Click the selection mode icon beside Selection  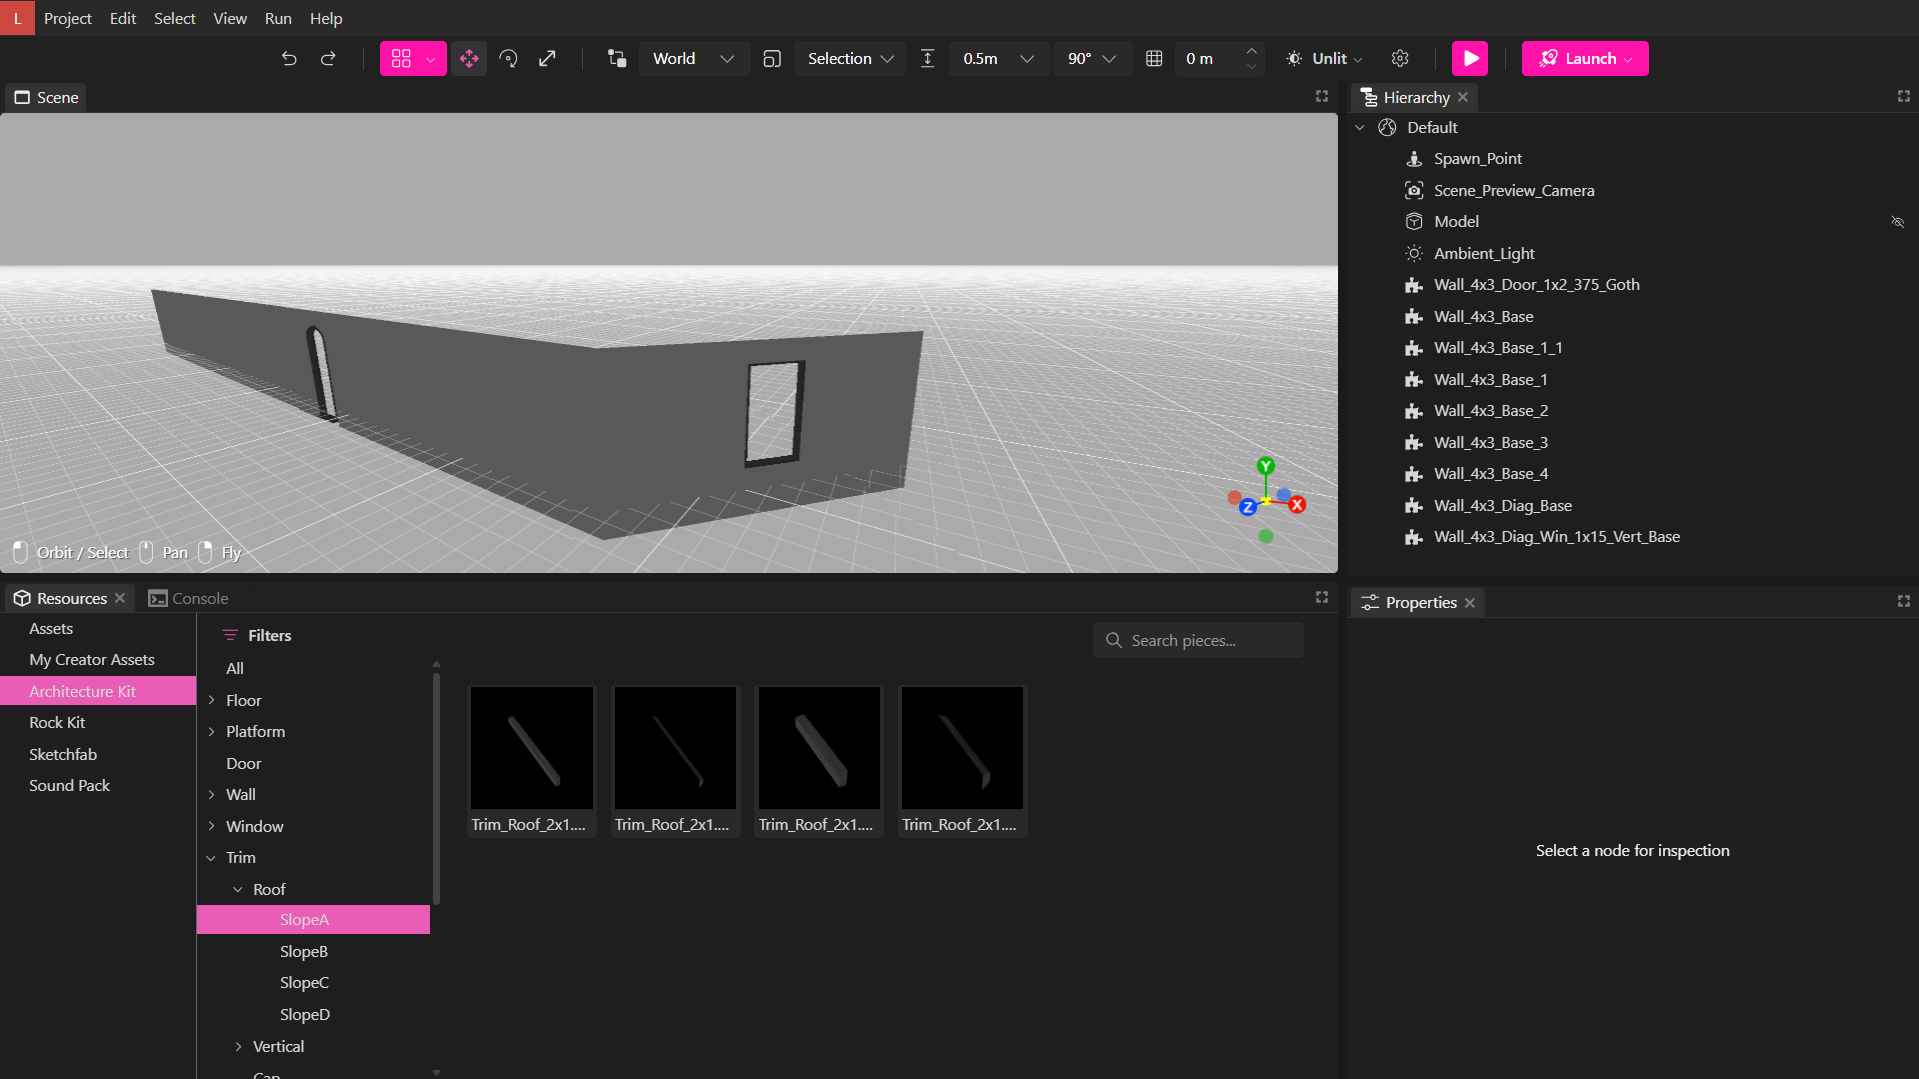point(772,59)
